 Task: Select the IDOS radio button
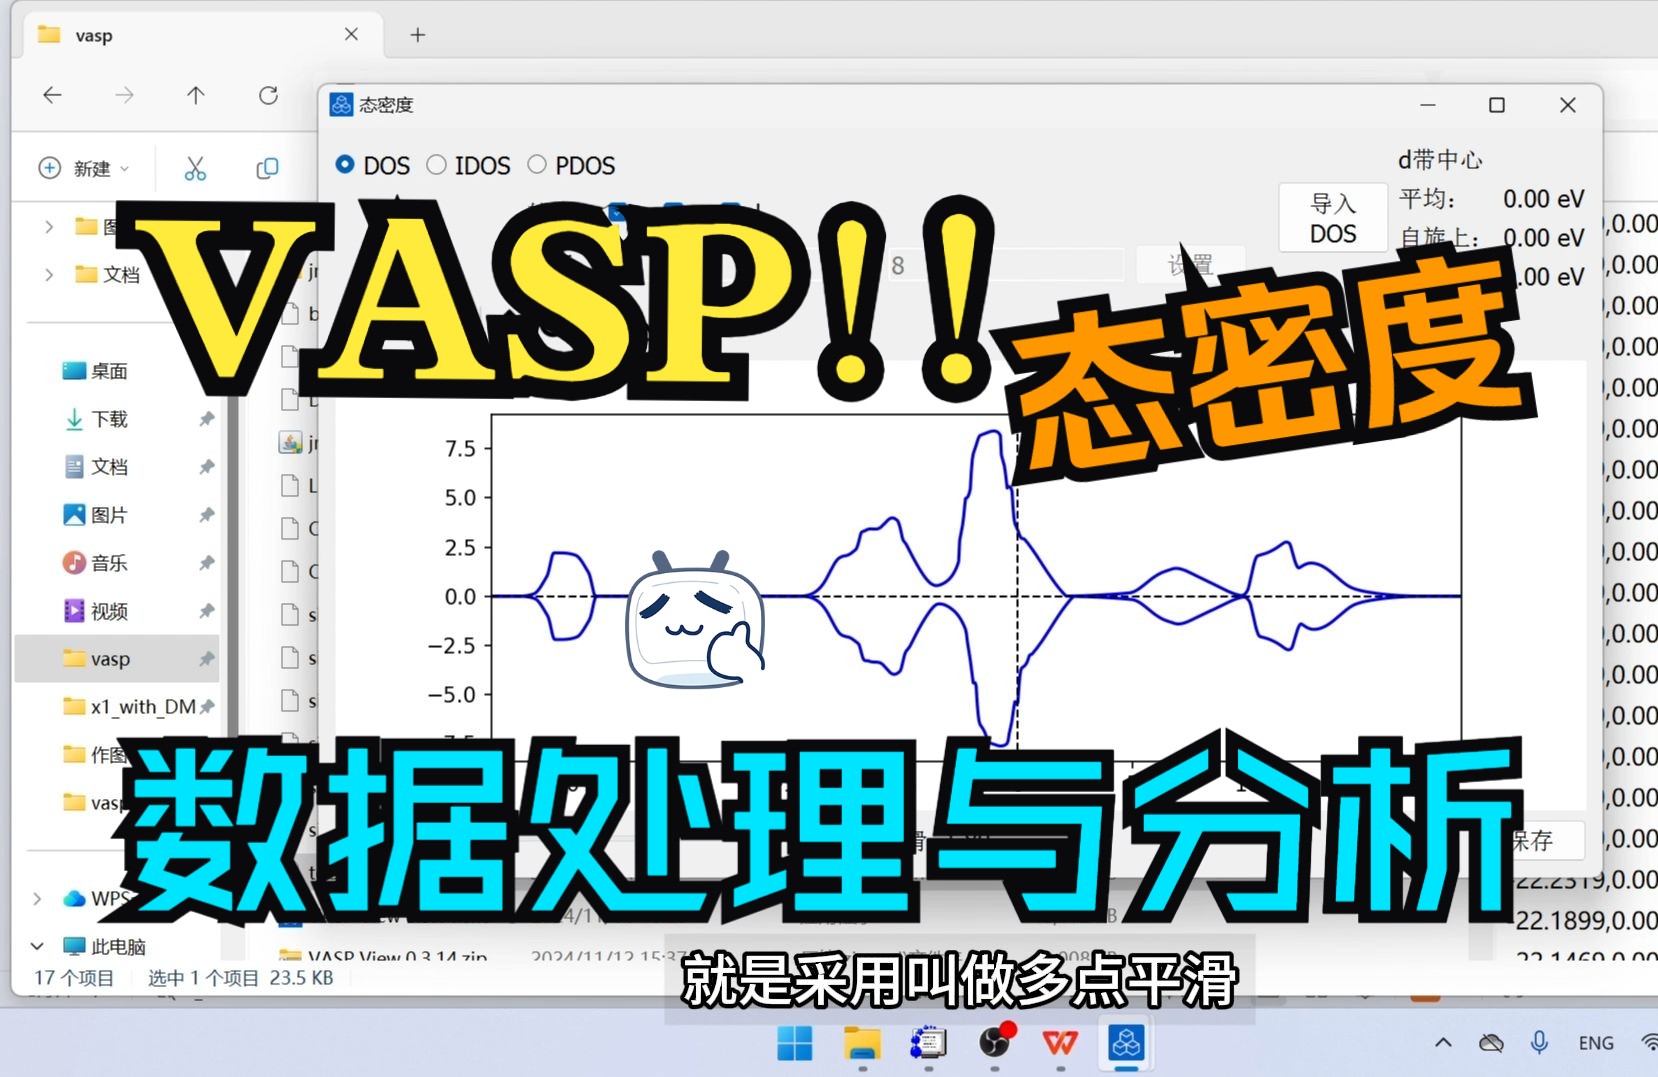pos(435,165)
